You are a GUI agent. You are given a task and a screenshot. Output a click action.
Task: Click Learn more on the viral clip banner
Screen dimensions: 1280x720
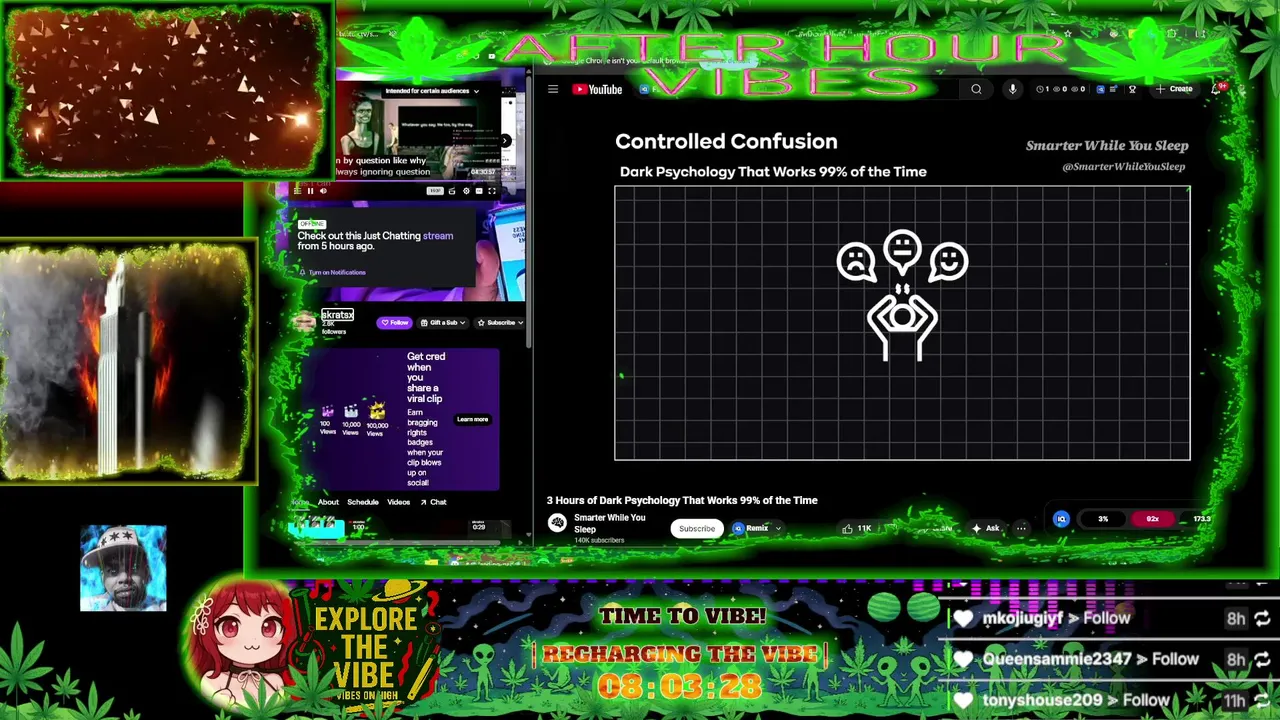pyautogui.click(x=472, y=419)
